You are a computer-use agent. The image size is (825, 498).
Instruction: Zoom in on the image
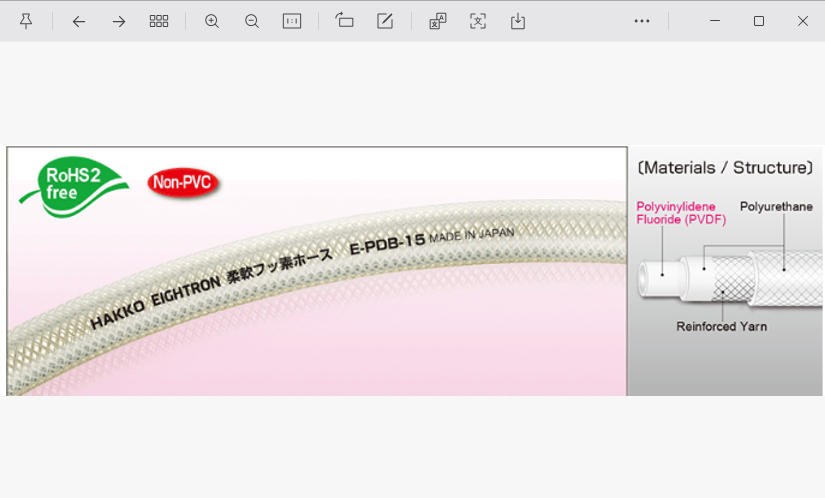pyautogui.click(x=212, y=21)
